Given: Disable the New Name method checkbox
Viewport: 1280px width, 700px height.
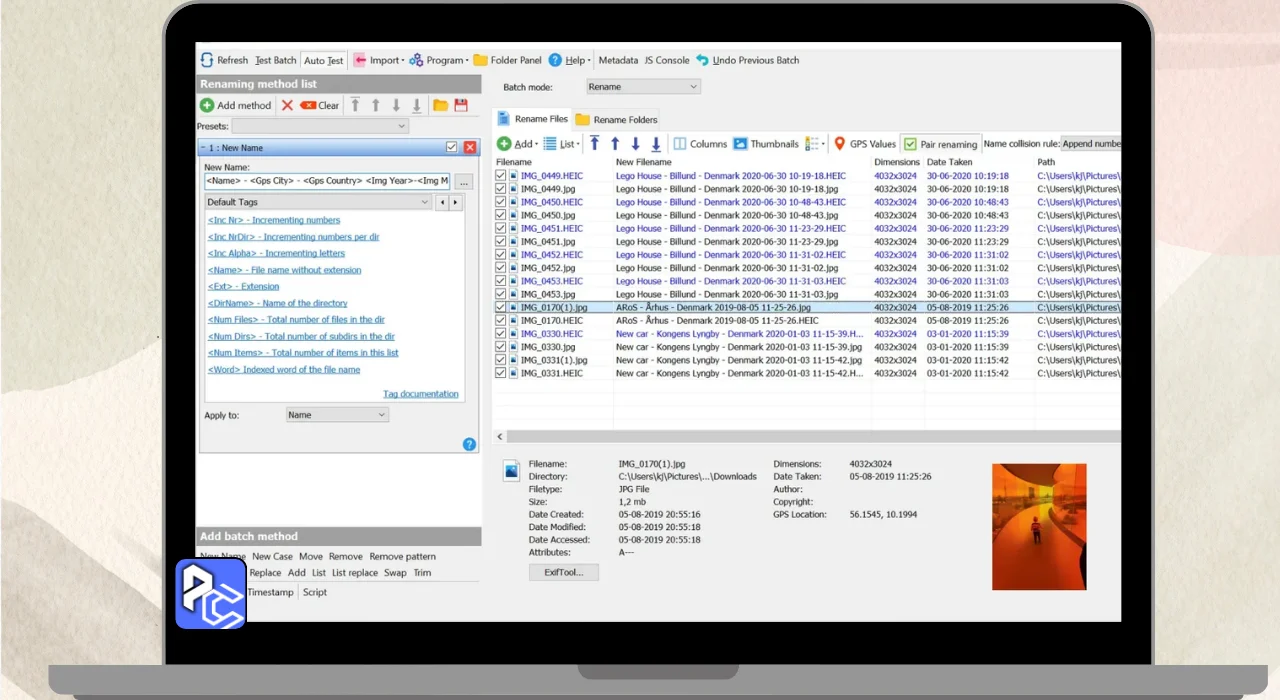Looking at the screenshot, I should click(x=451, y=147).
